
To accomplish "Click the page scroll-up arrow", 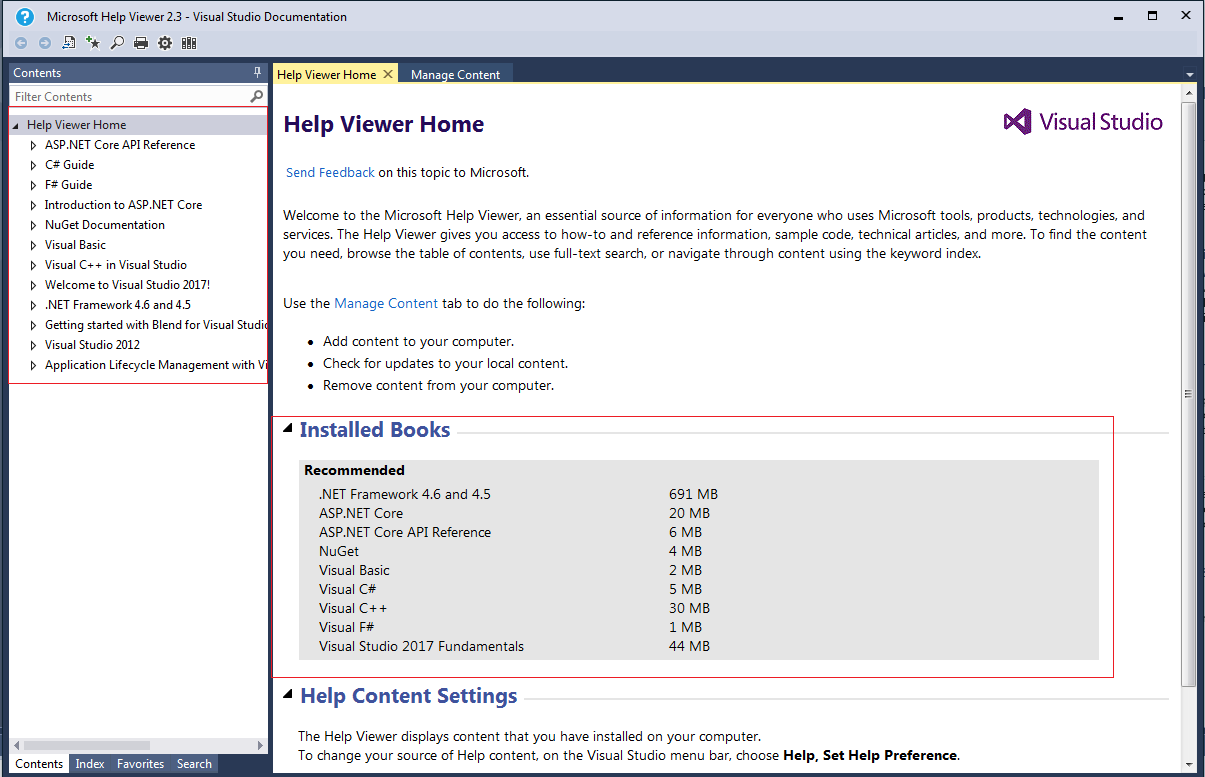I will coord(1188,93).
